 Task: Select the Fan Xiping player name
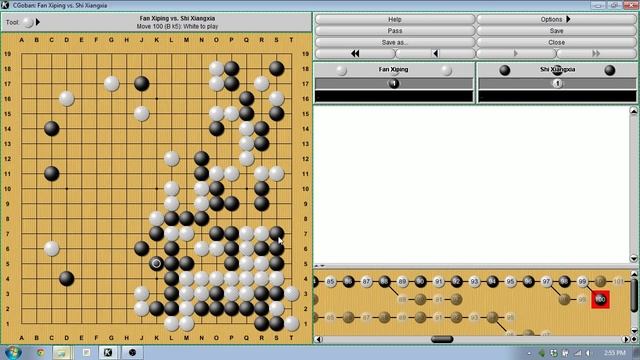393,69
